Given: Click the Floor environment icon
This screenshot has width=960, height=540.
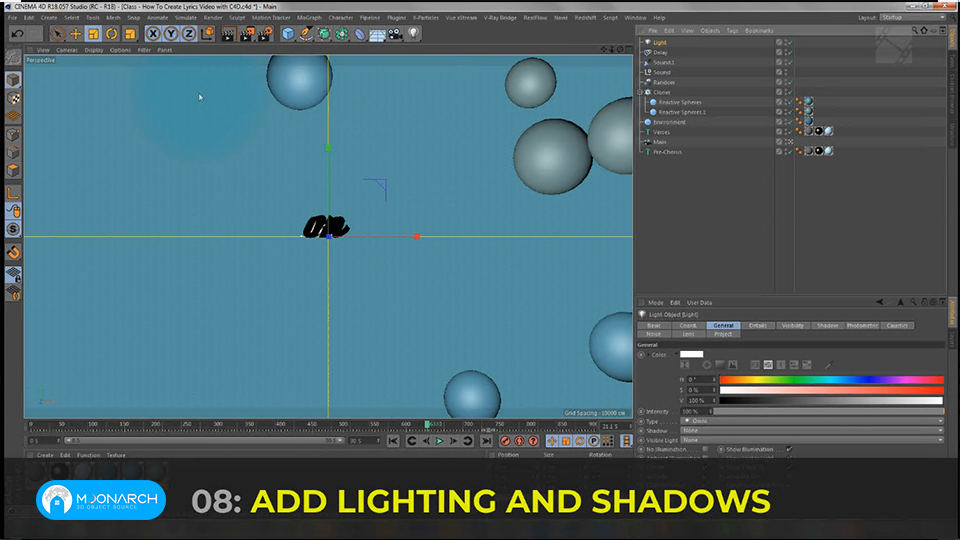Looking at the screenshot, I should point(377,34).
